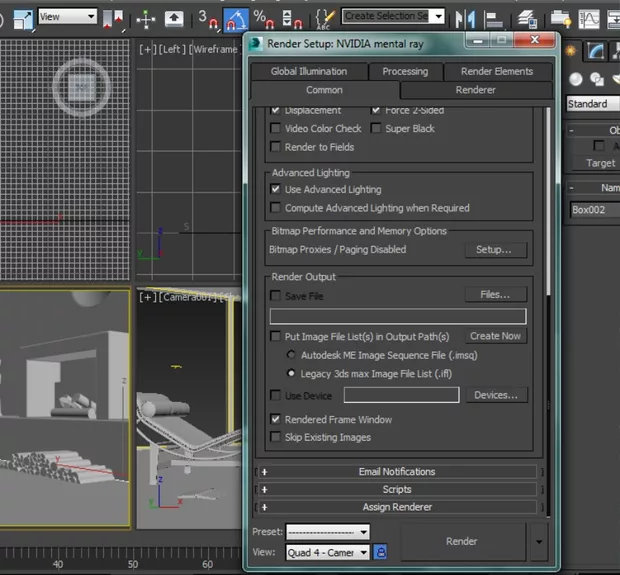Click the Target object type button

click(x=596, y=163)
